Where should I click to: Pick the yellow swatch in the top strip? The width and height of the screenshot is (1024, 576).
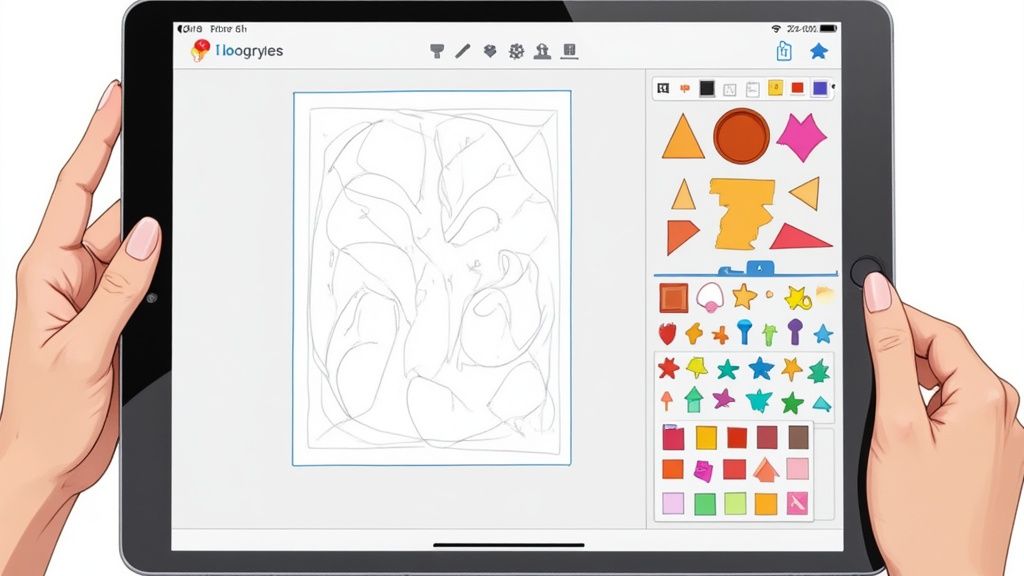[x=775, y=88]
